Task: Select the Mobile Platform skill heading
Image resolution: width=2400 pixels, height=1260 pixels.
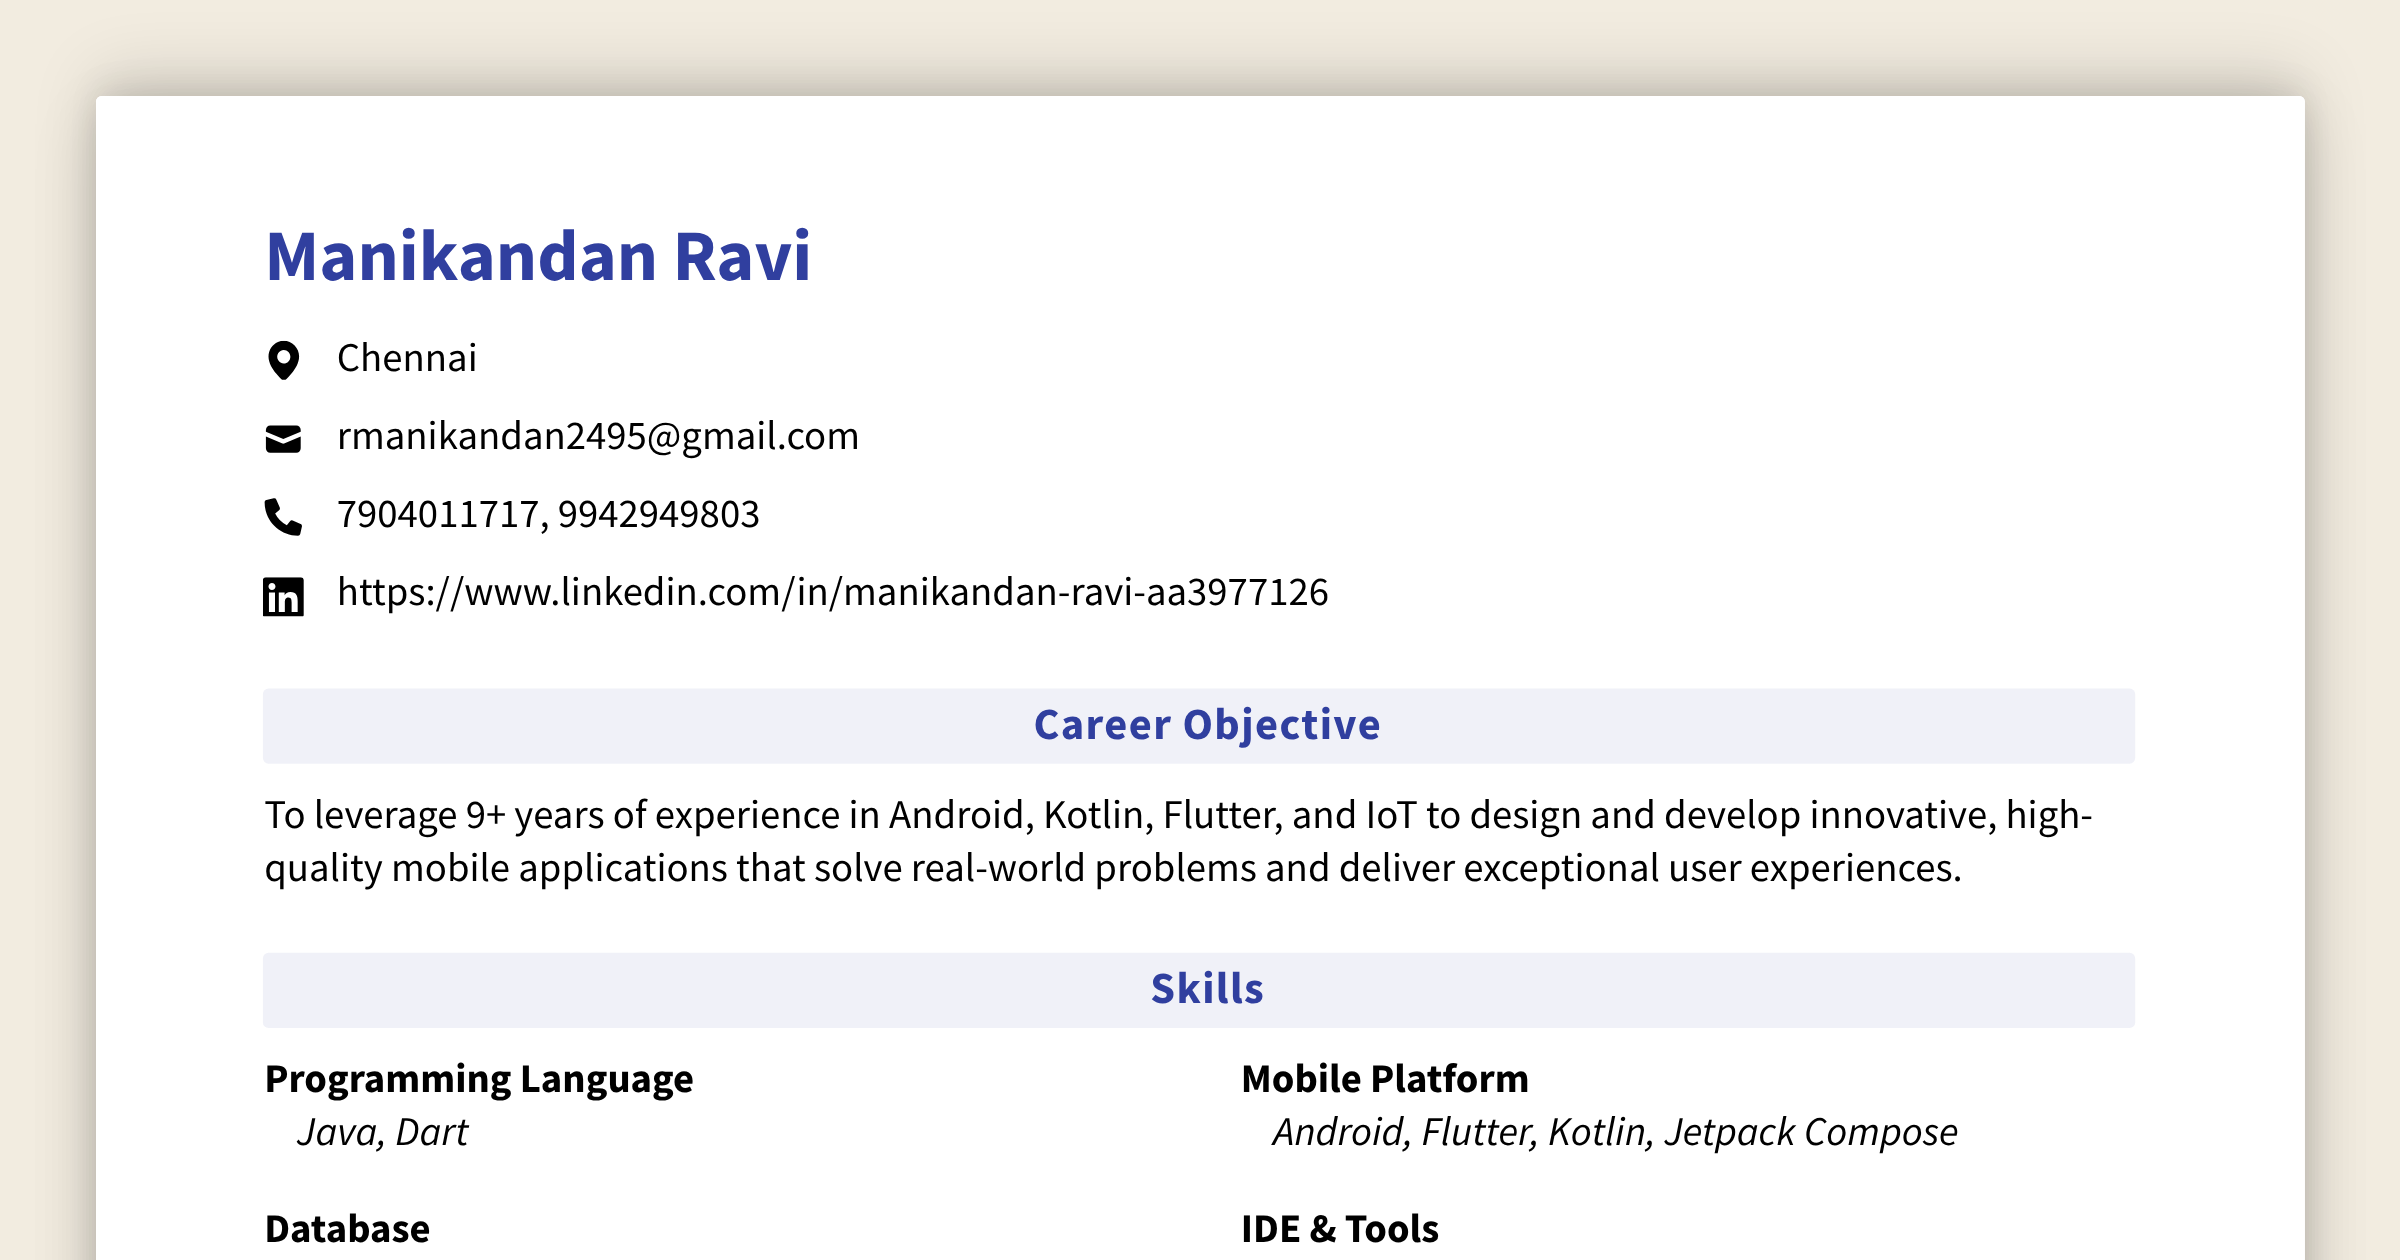Action: (x=1384, y=1080)
